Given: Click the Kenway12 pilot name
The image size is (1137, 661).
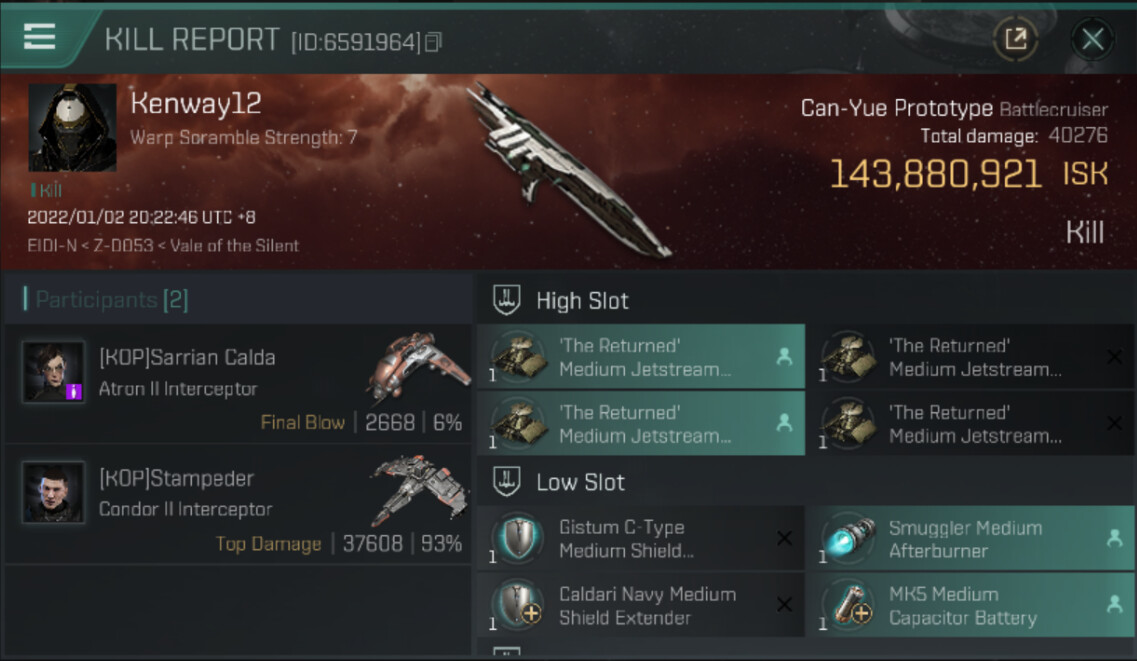Looking at the screenshot, I should (x=196, y=103).
